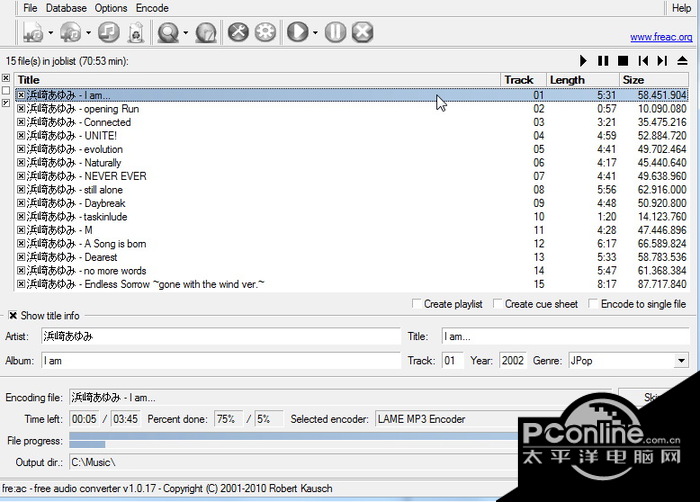Image resolution: width=700 pixels, height=502 pixels.
Task: Sort by the Size column header
Action: coord(654,80)
